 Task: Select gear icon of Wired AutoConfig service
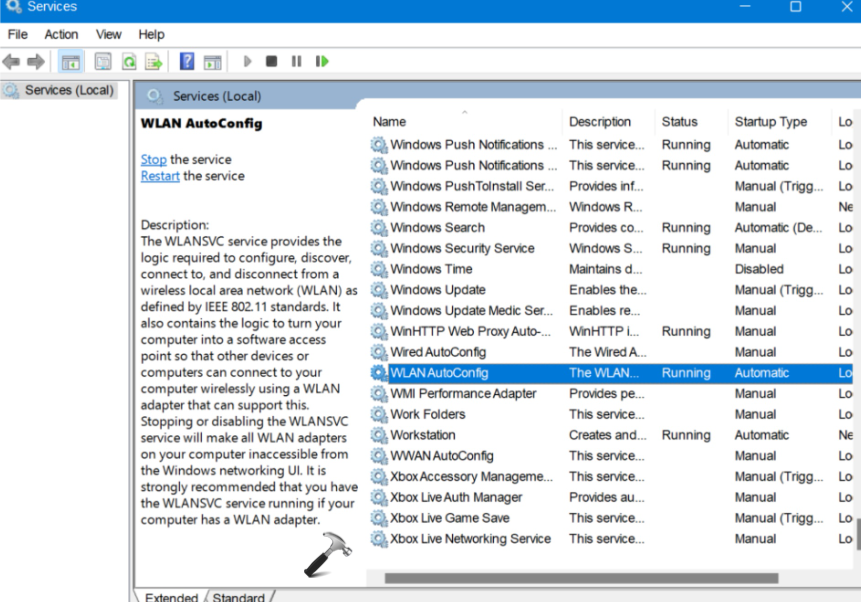point(378,352)
